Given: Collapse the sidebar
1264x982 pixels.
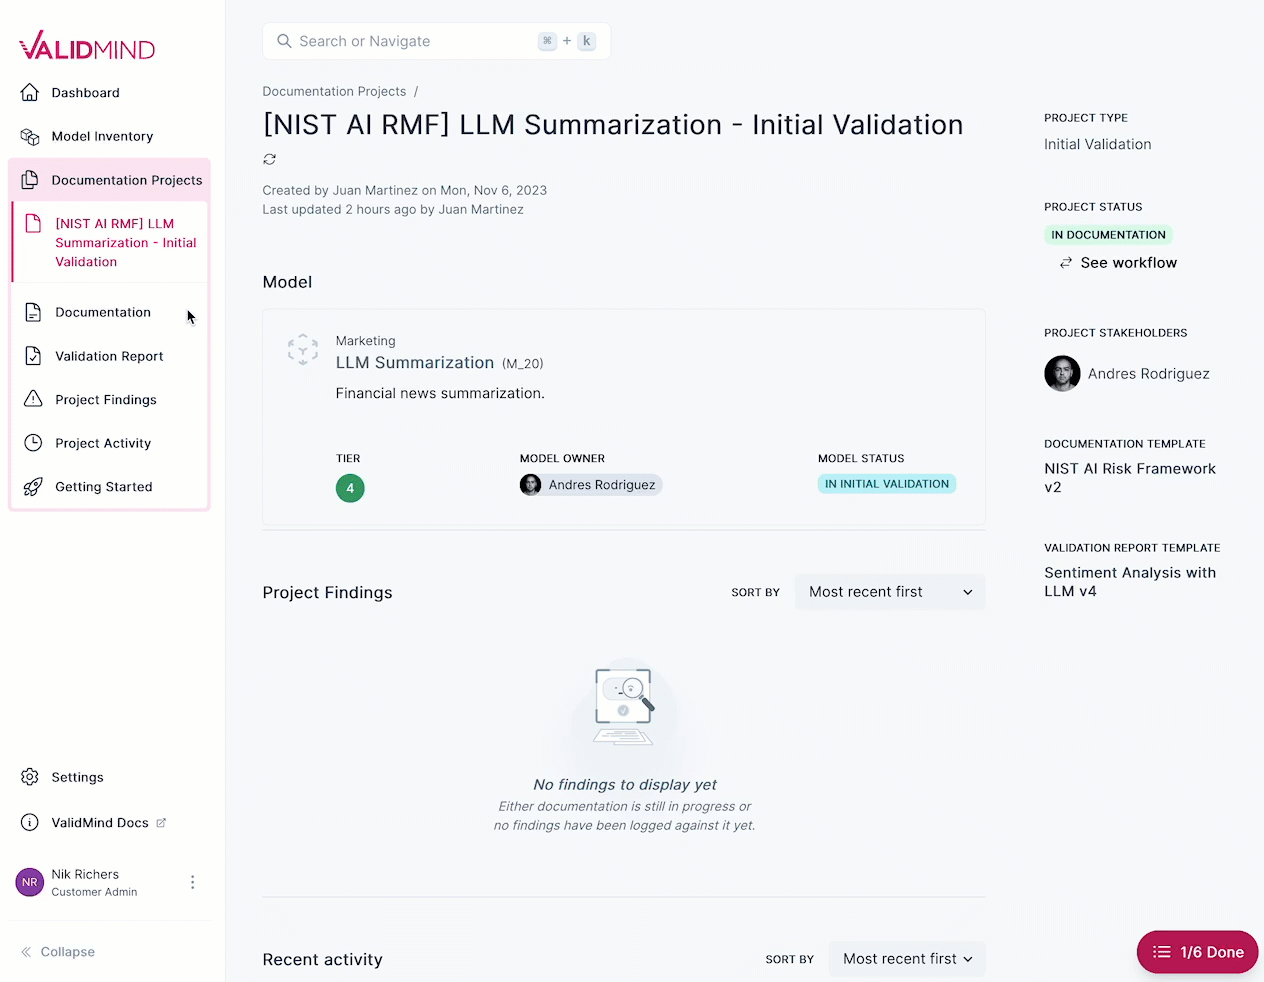Looking at the screenshot, I should pyautogui.click(x=58, y=952).
